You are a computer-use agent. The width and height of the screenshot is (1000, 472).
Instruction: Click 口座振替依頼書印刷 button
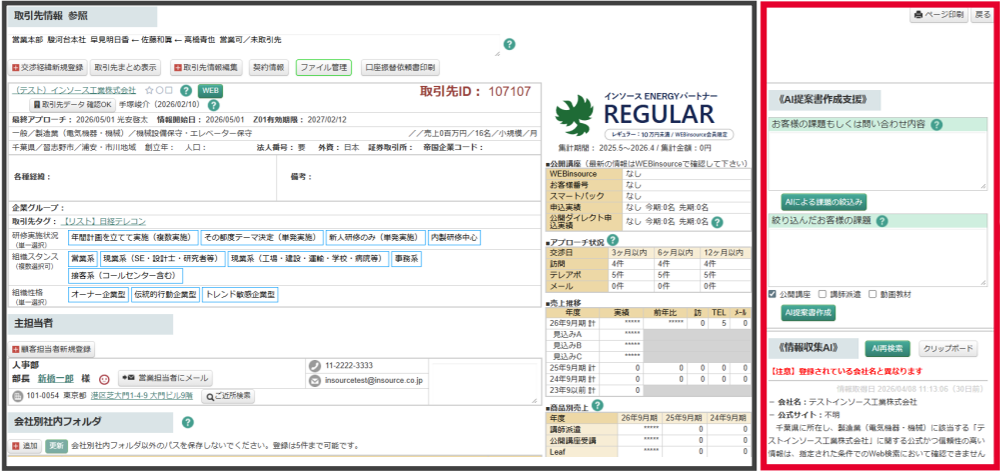[400, 67]
